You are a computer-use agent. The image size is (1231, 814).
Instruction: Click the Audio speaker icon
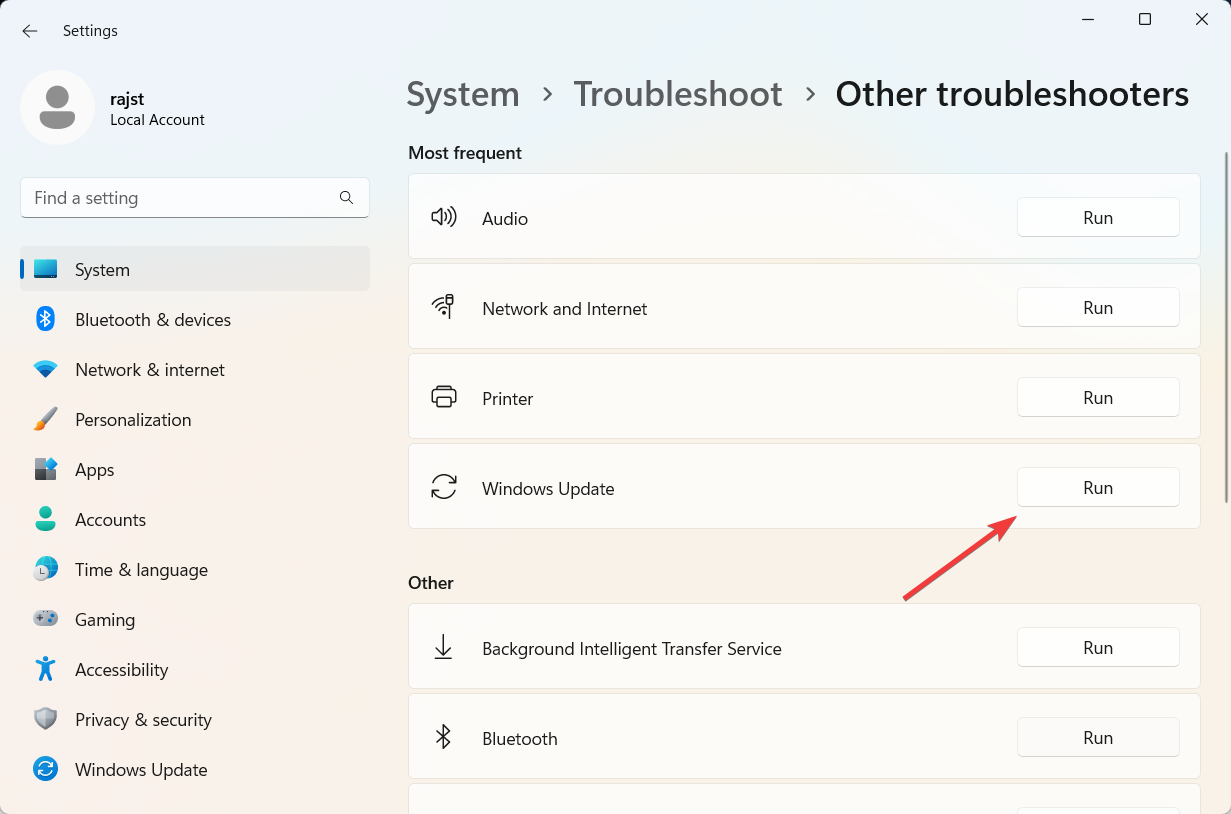click(x=444, y=217)
